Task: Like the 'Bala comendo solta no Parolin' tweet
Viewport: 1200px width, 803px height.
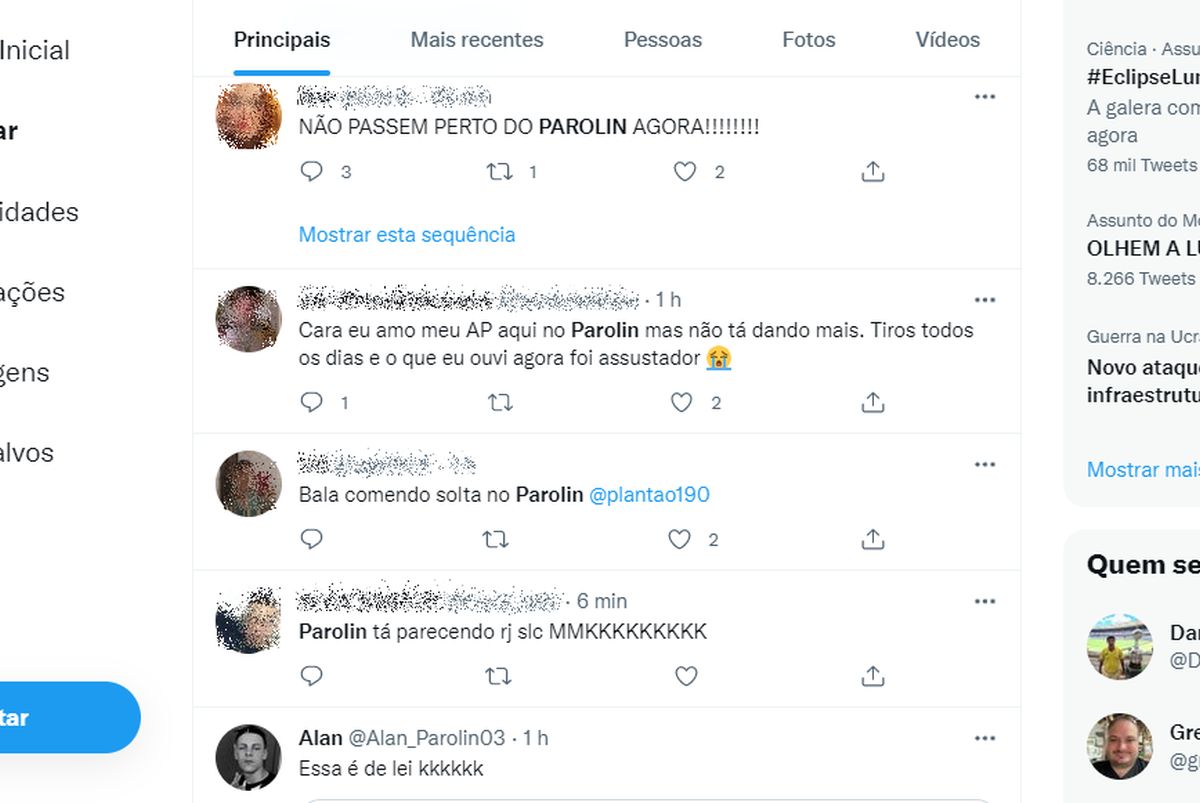Action: pyautogui.click(x=680, y=539)
